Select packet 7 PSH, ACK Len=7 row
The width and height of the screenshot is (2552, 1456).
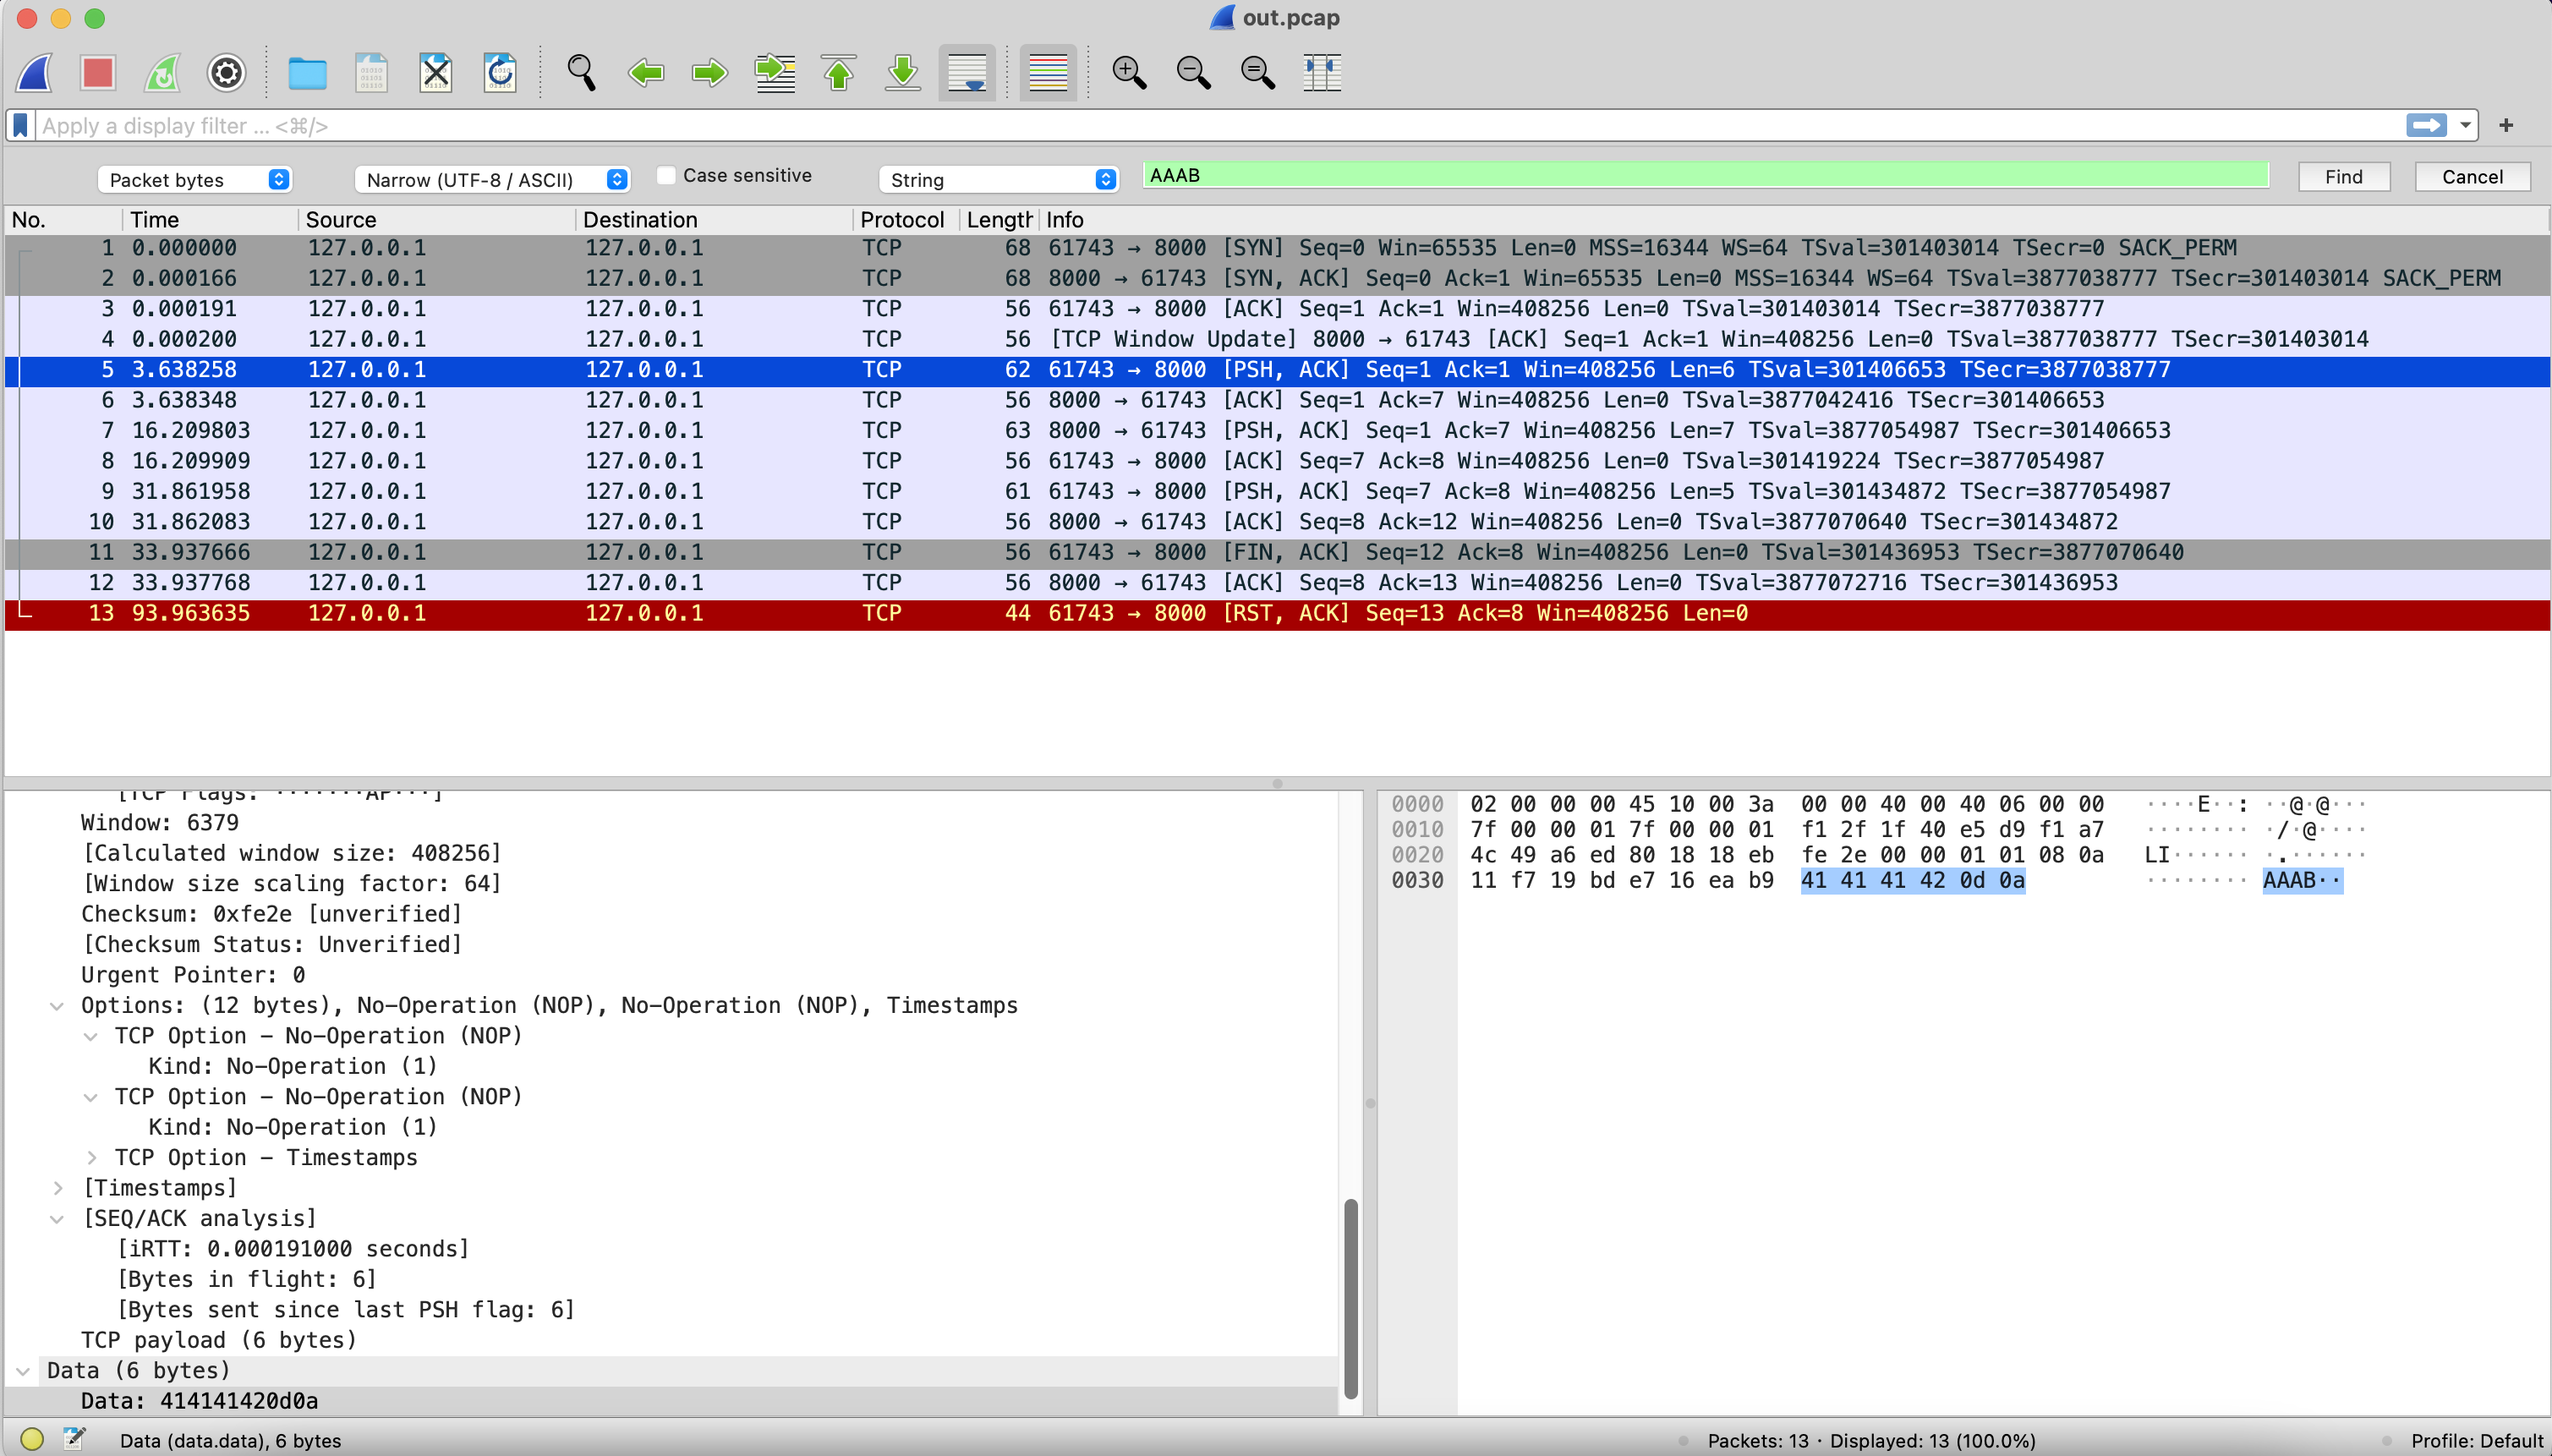pyautogui.click(x=1277, y=430)
